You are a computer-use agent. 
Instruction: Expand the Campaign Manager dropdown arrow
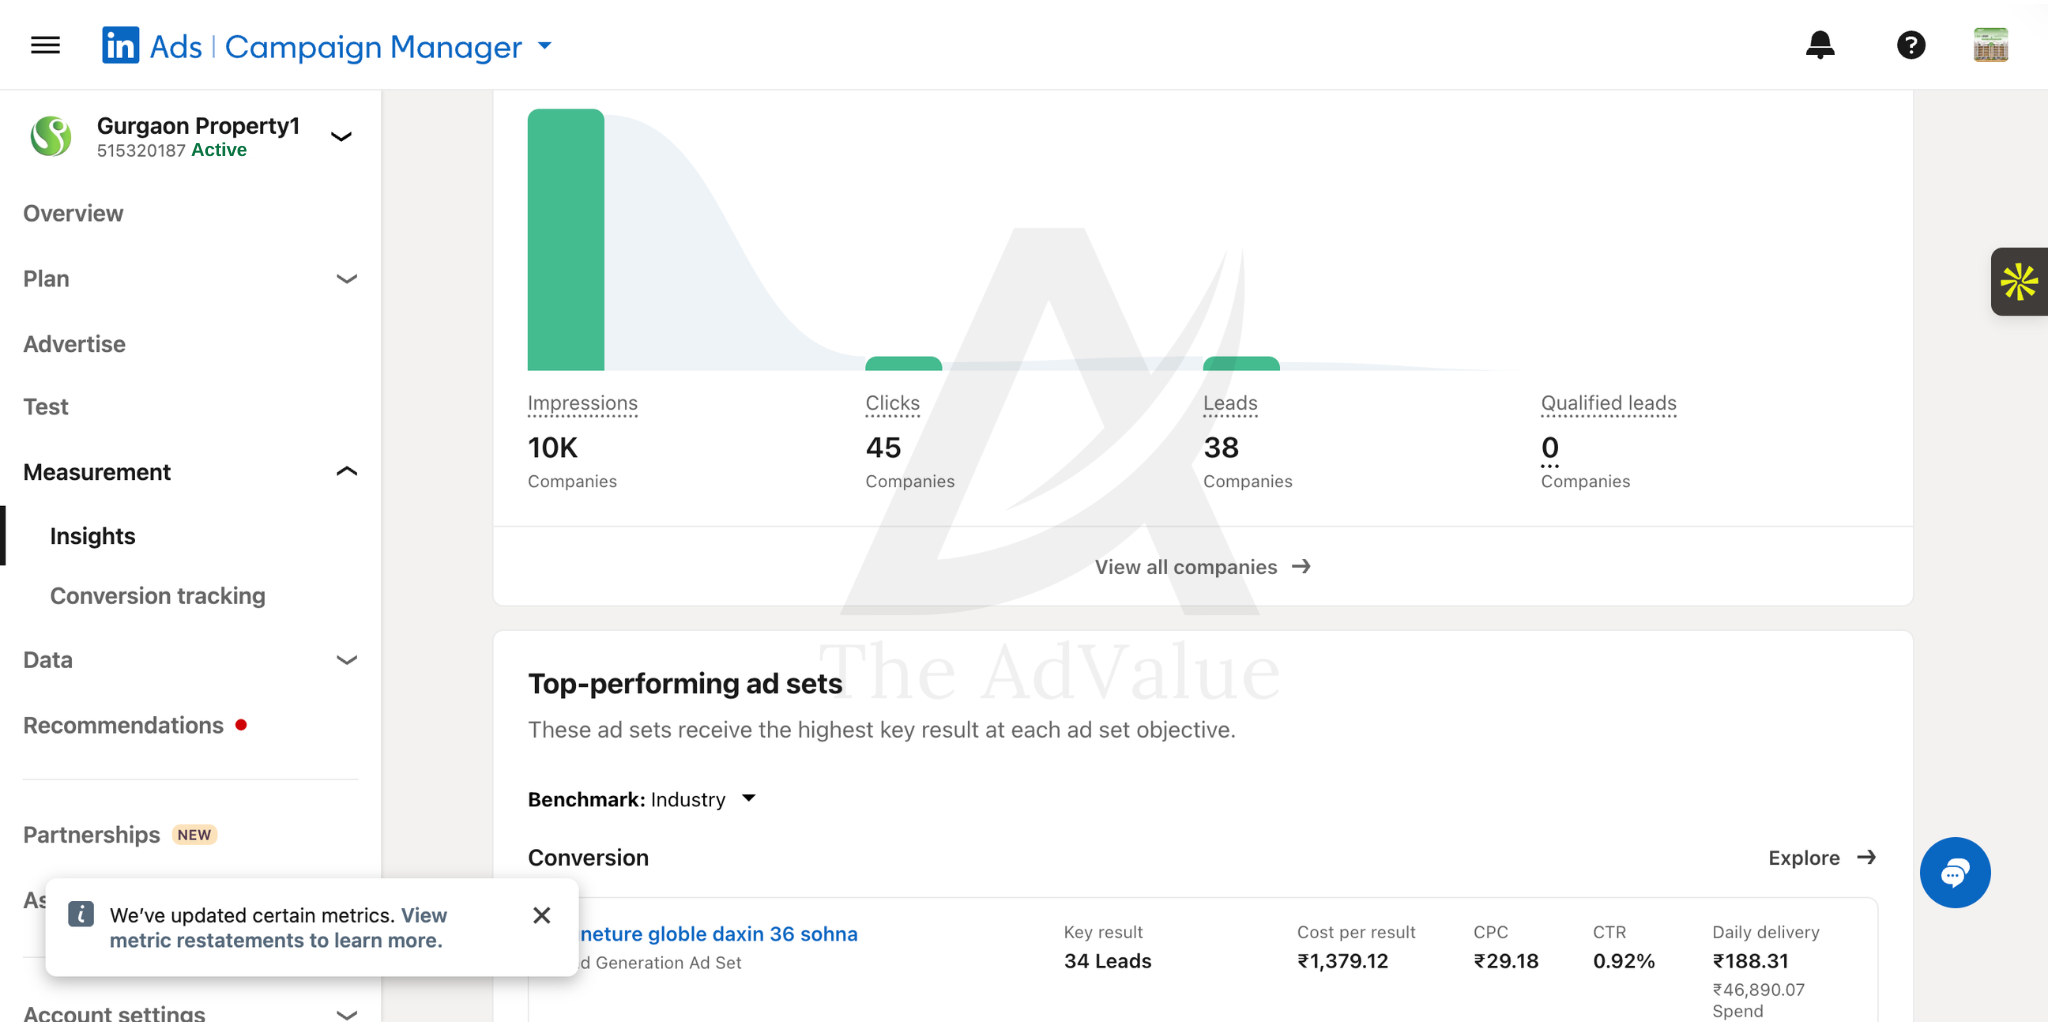point(545,45)
